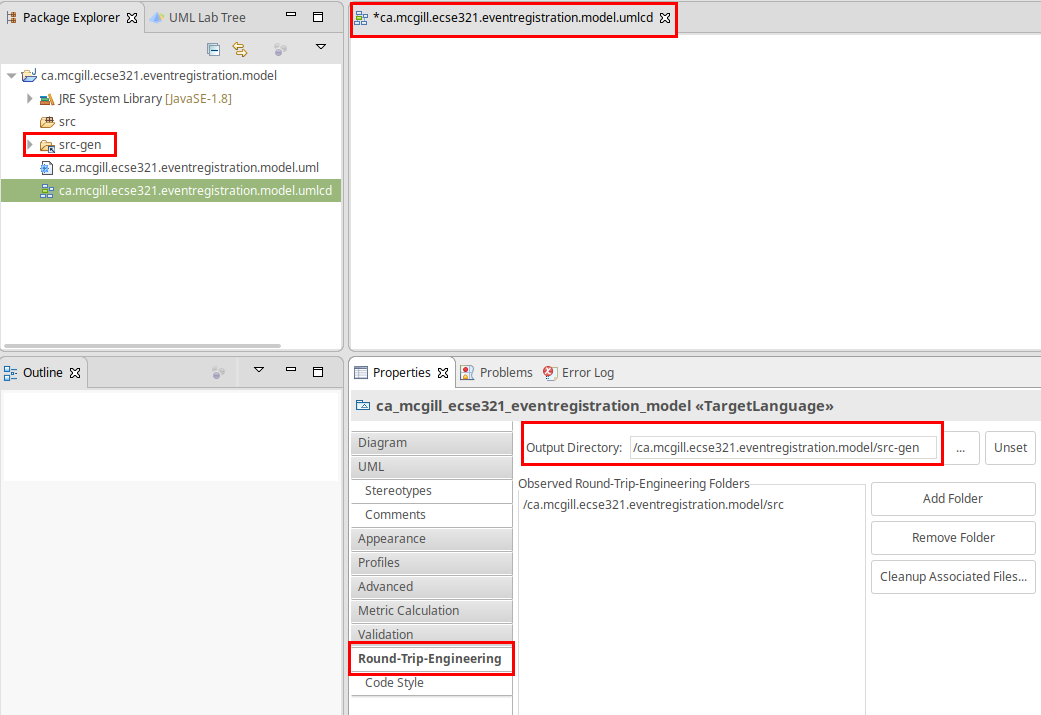Select the model.uml file

pos(189,168)
